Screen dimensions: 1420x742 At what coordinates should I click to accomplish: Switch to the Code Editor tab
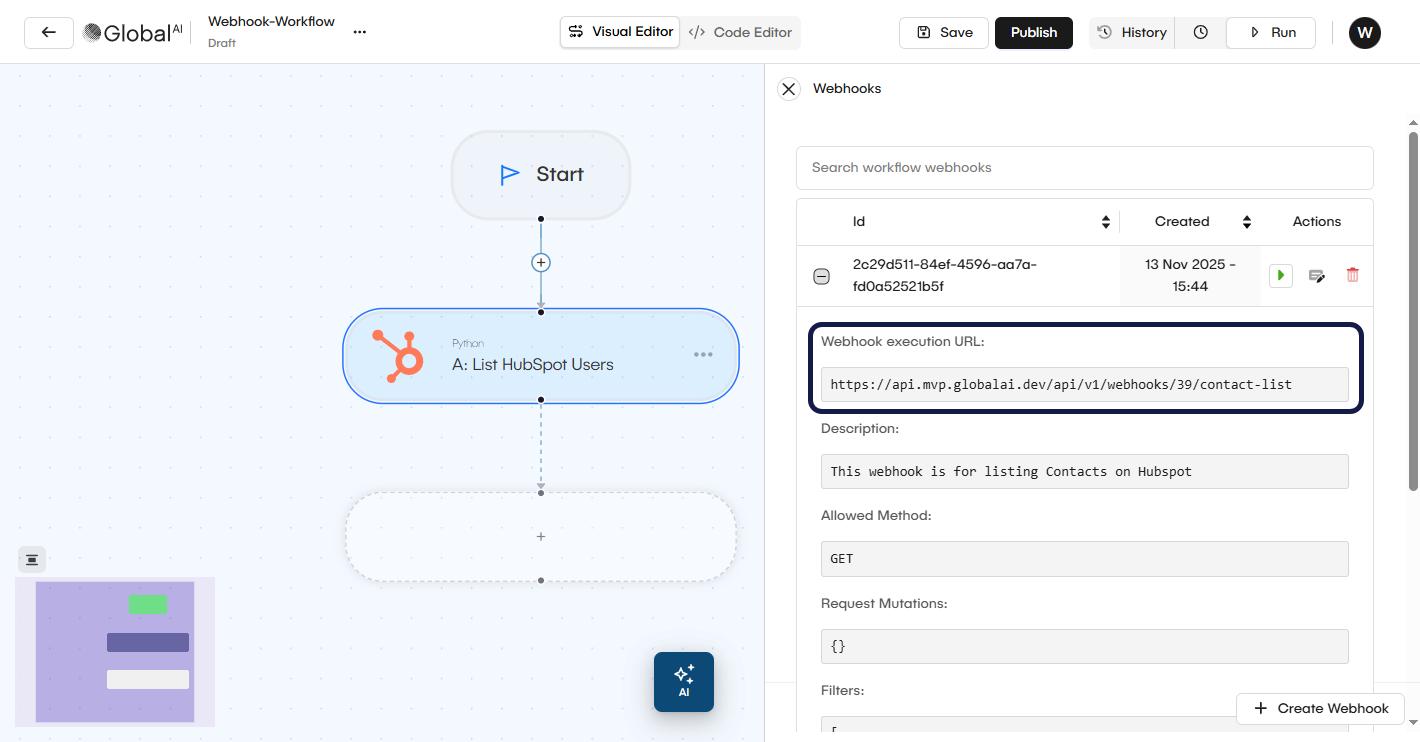[741, 32]
